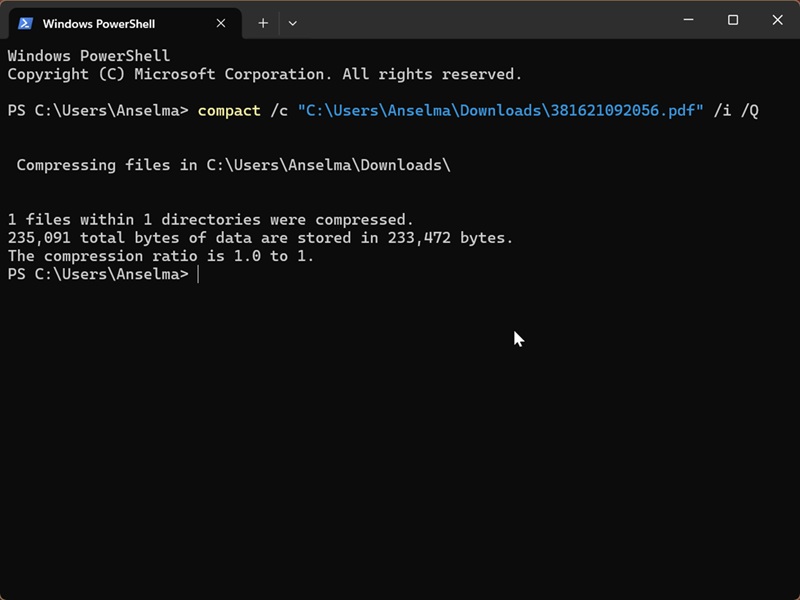Maximize the terminal window

click(x=733, y=20)
